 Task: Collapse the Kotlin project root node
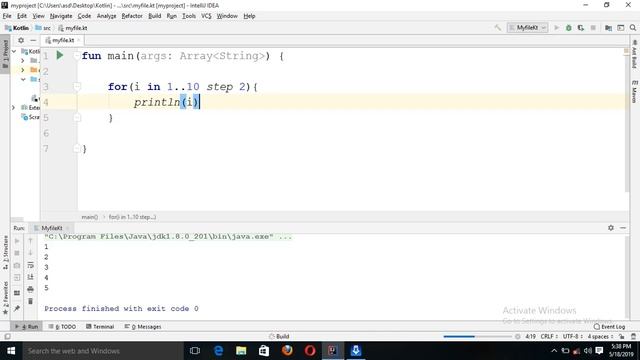(x=14, y=51)
